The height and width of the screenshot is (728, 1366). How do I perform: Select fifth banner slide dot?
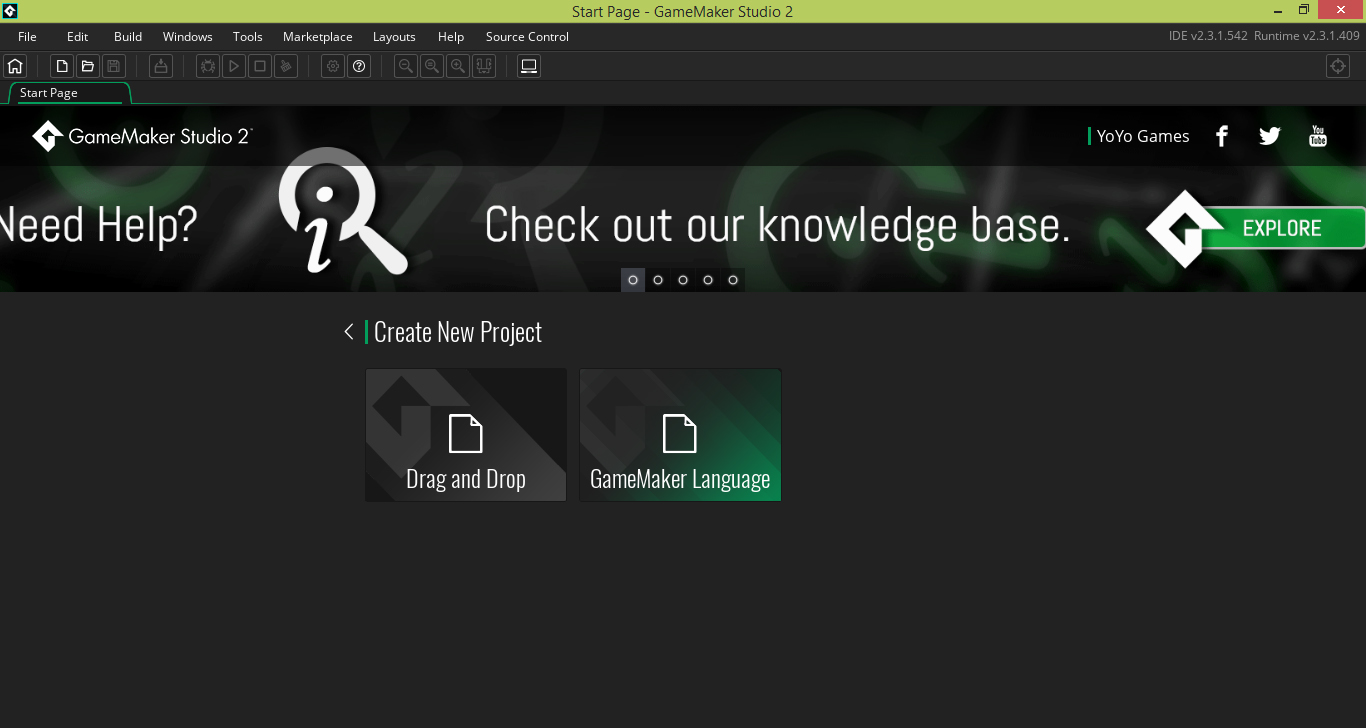tap(733, 280)
